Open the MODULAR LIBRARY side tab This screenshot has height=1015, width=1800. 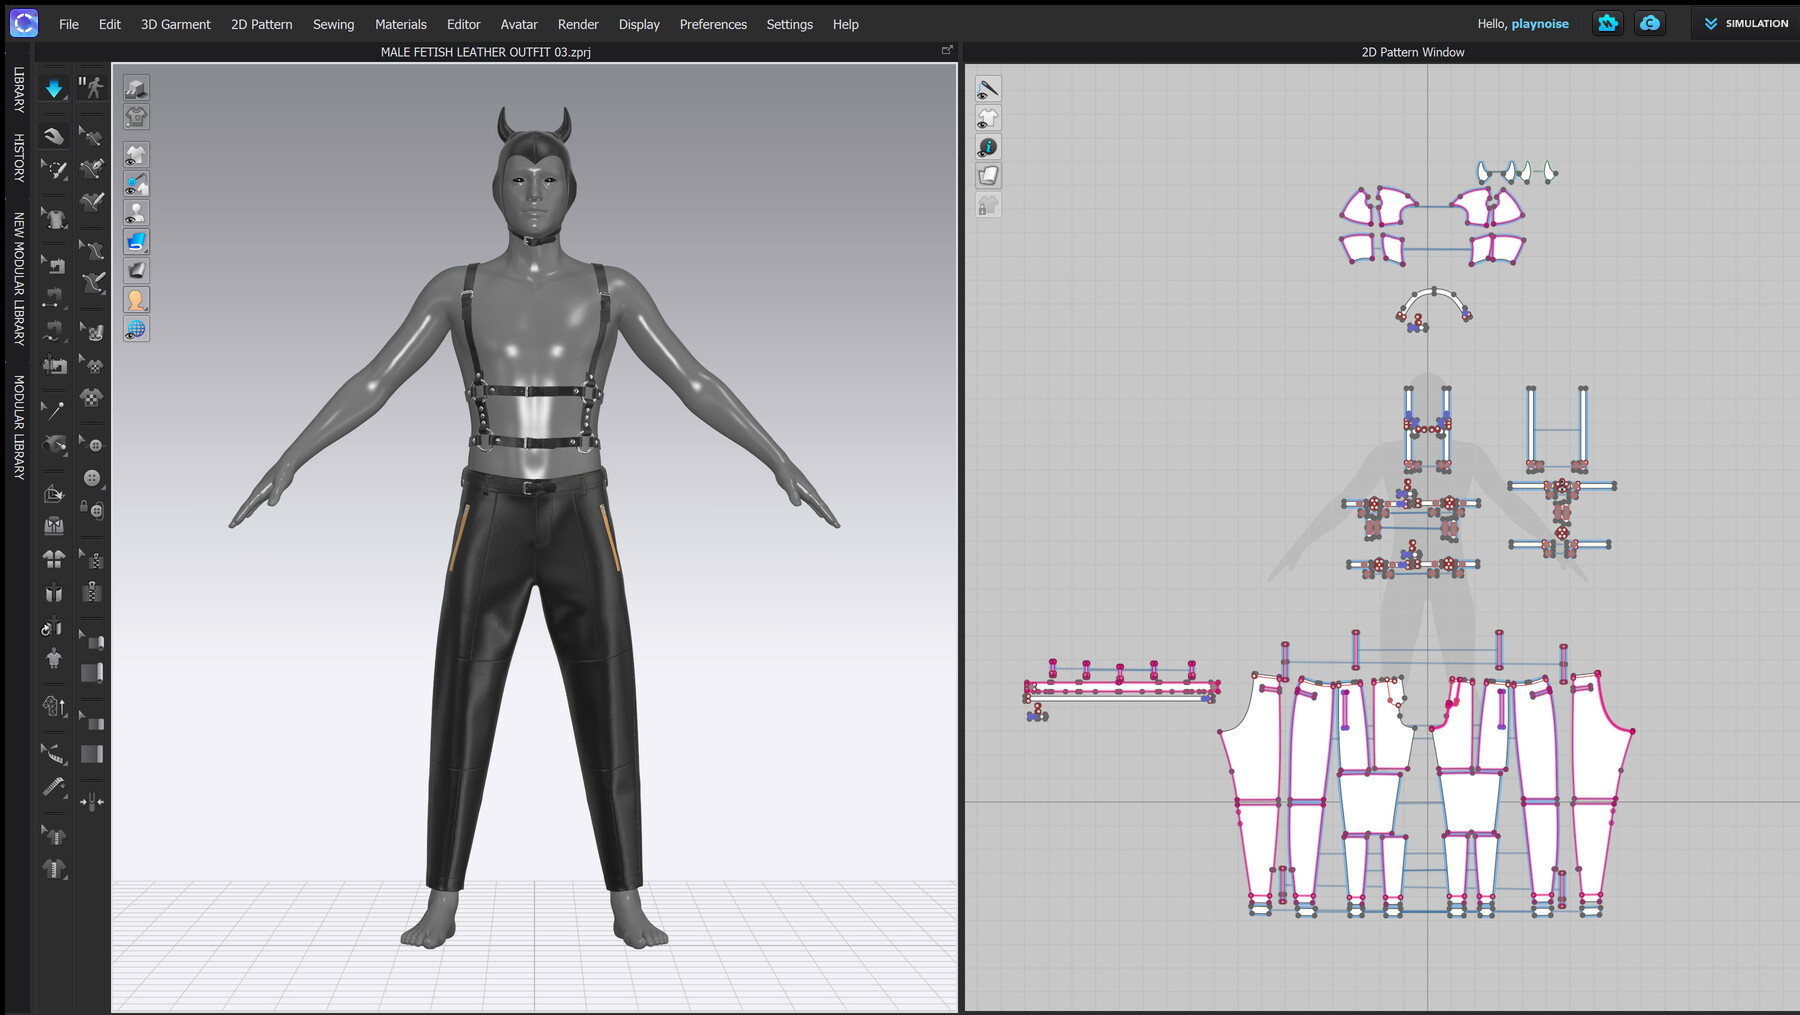(x=18, y=427)
